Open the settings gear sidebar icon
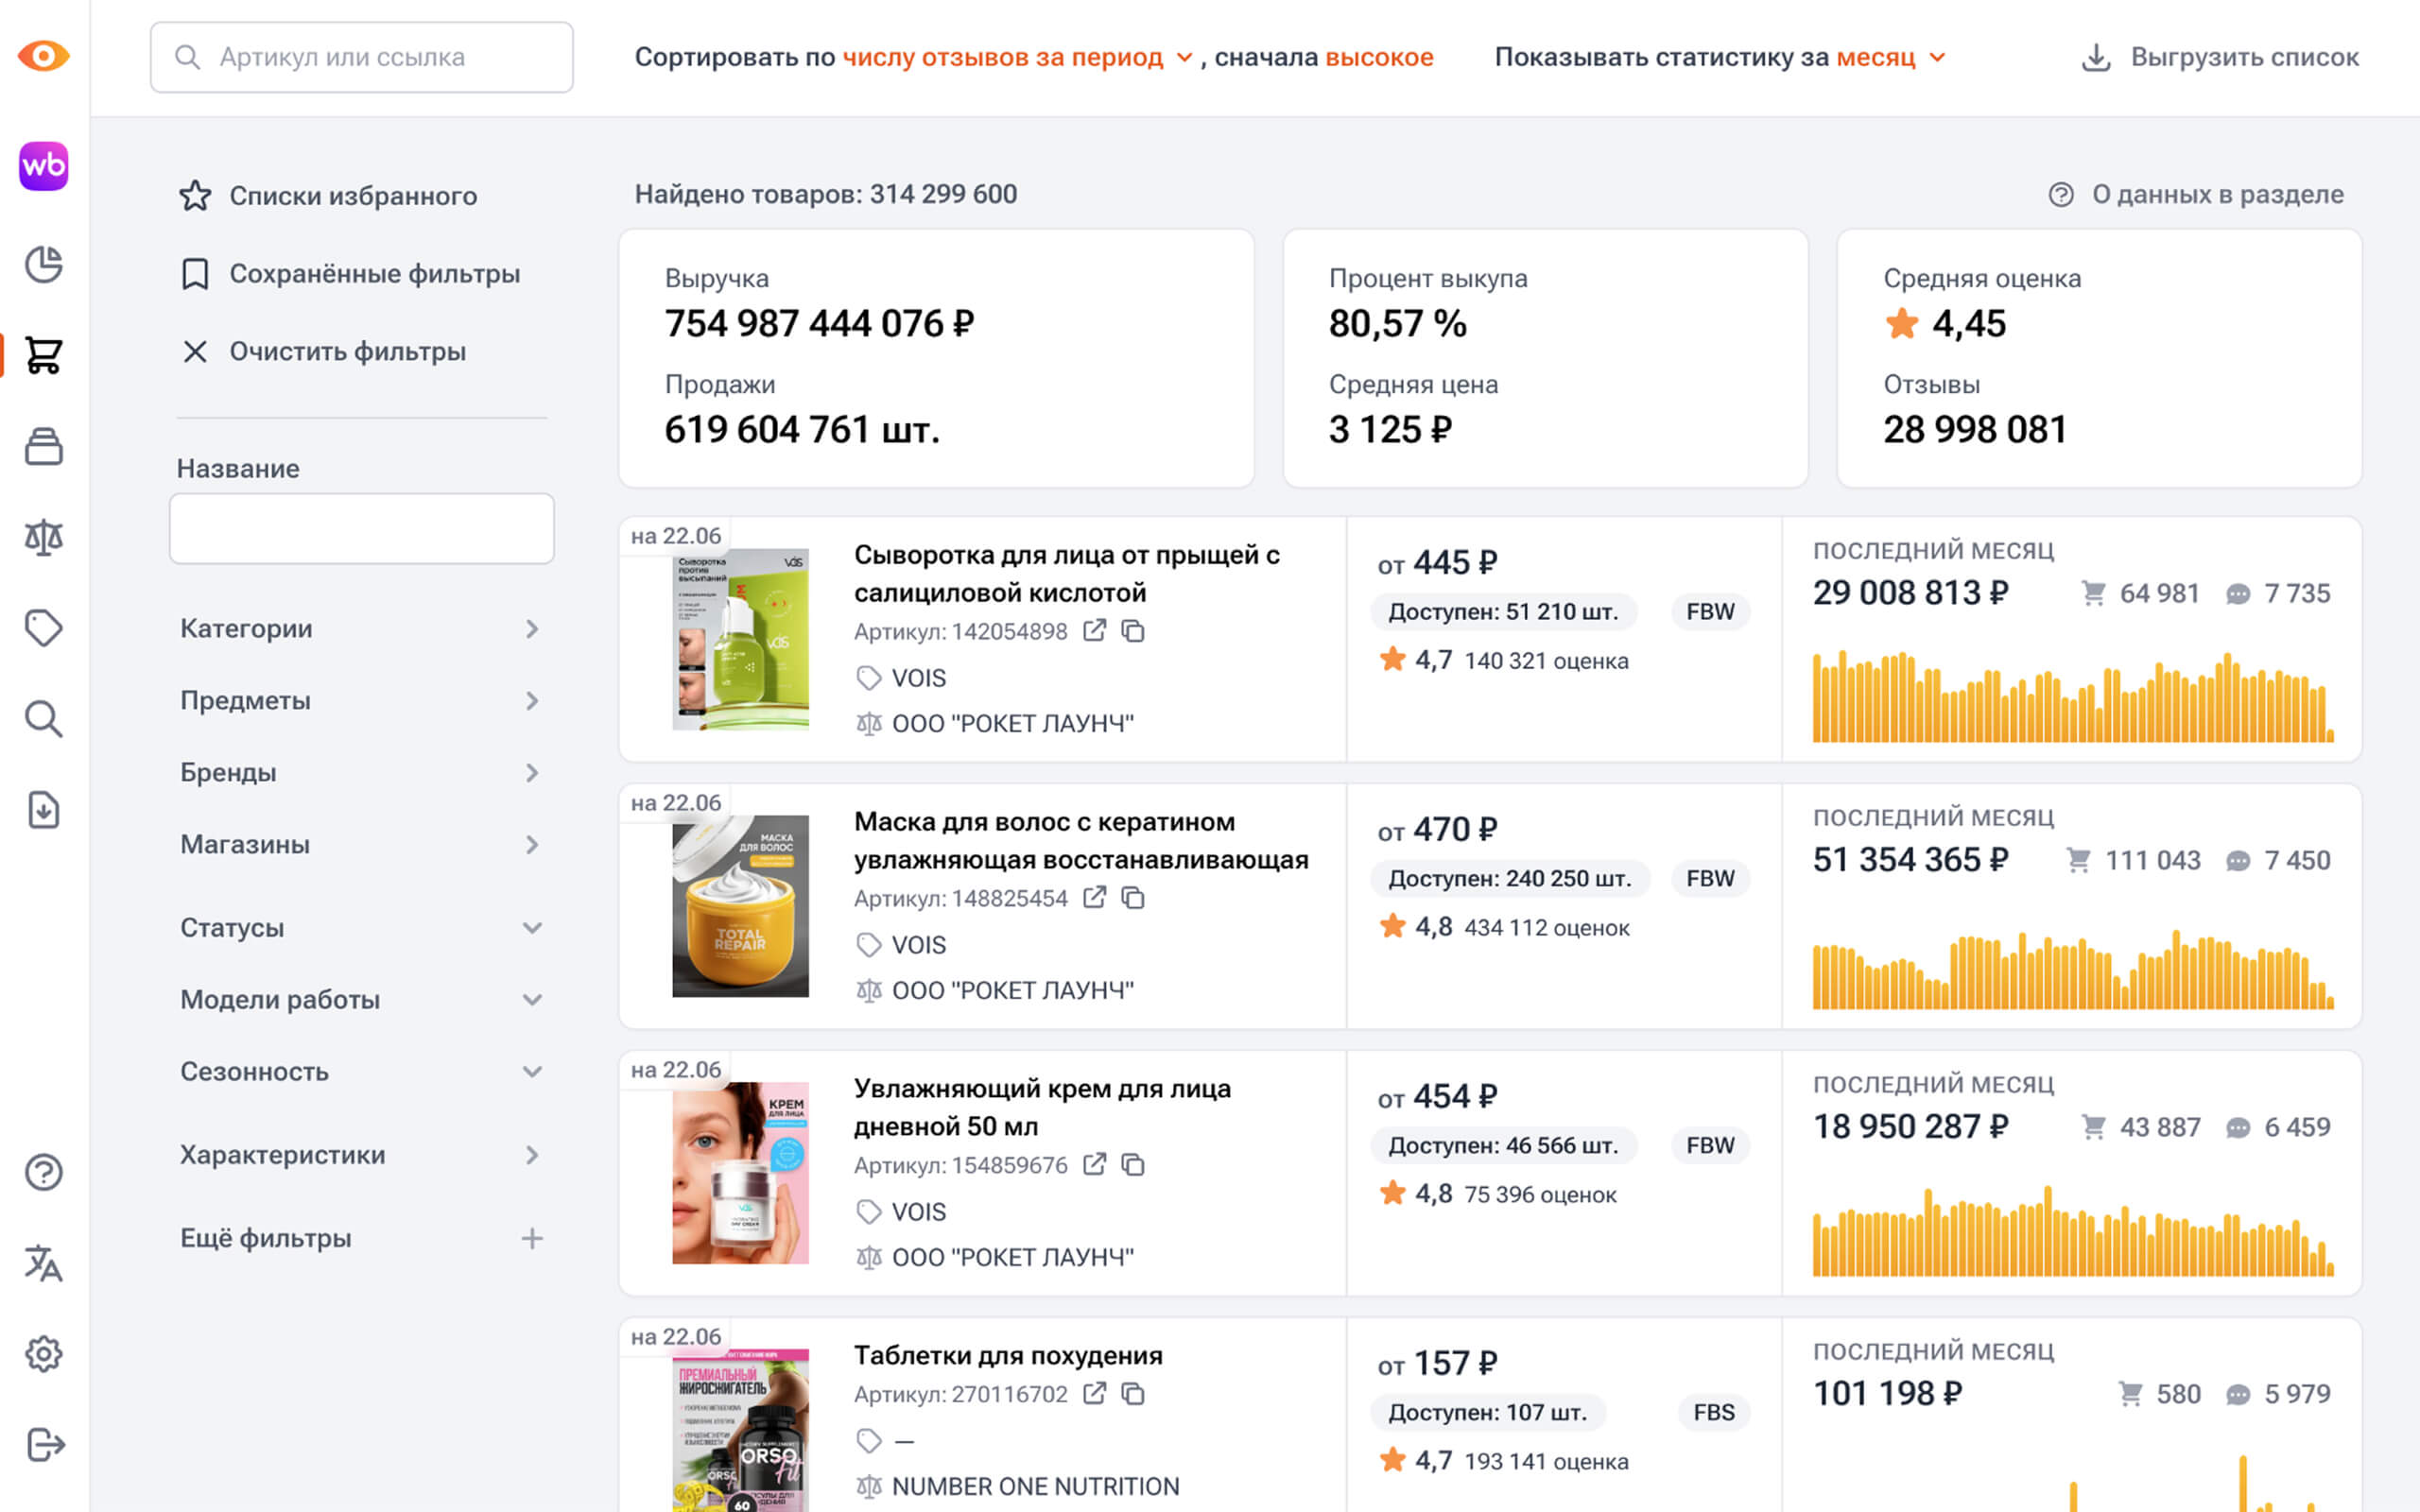Screen dimensions: 2420x1512 coord(43,1354)
